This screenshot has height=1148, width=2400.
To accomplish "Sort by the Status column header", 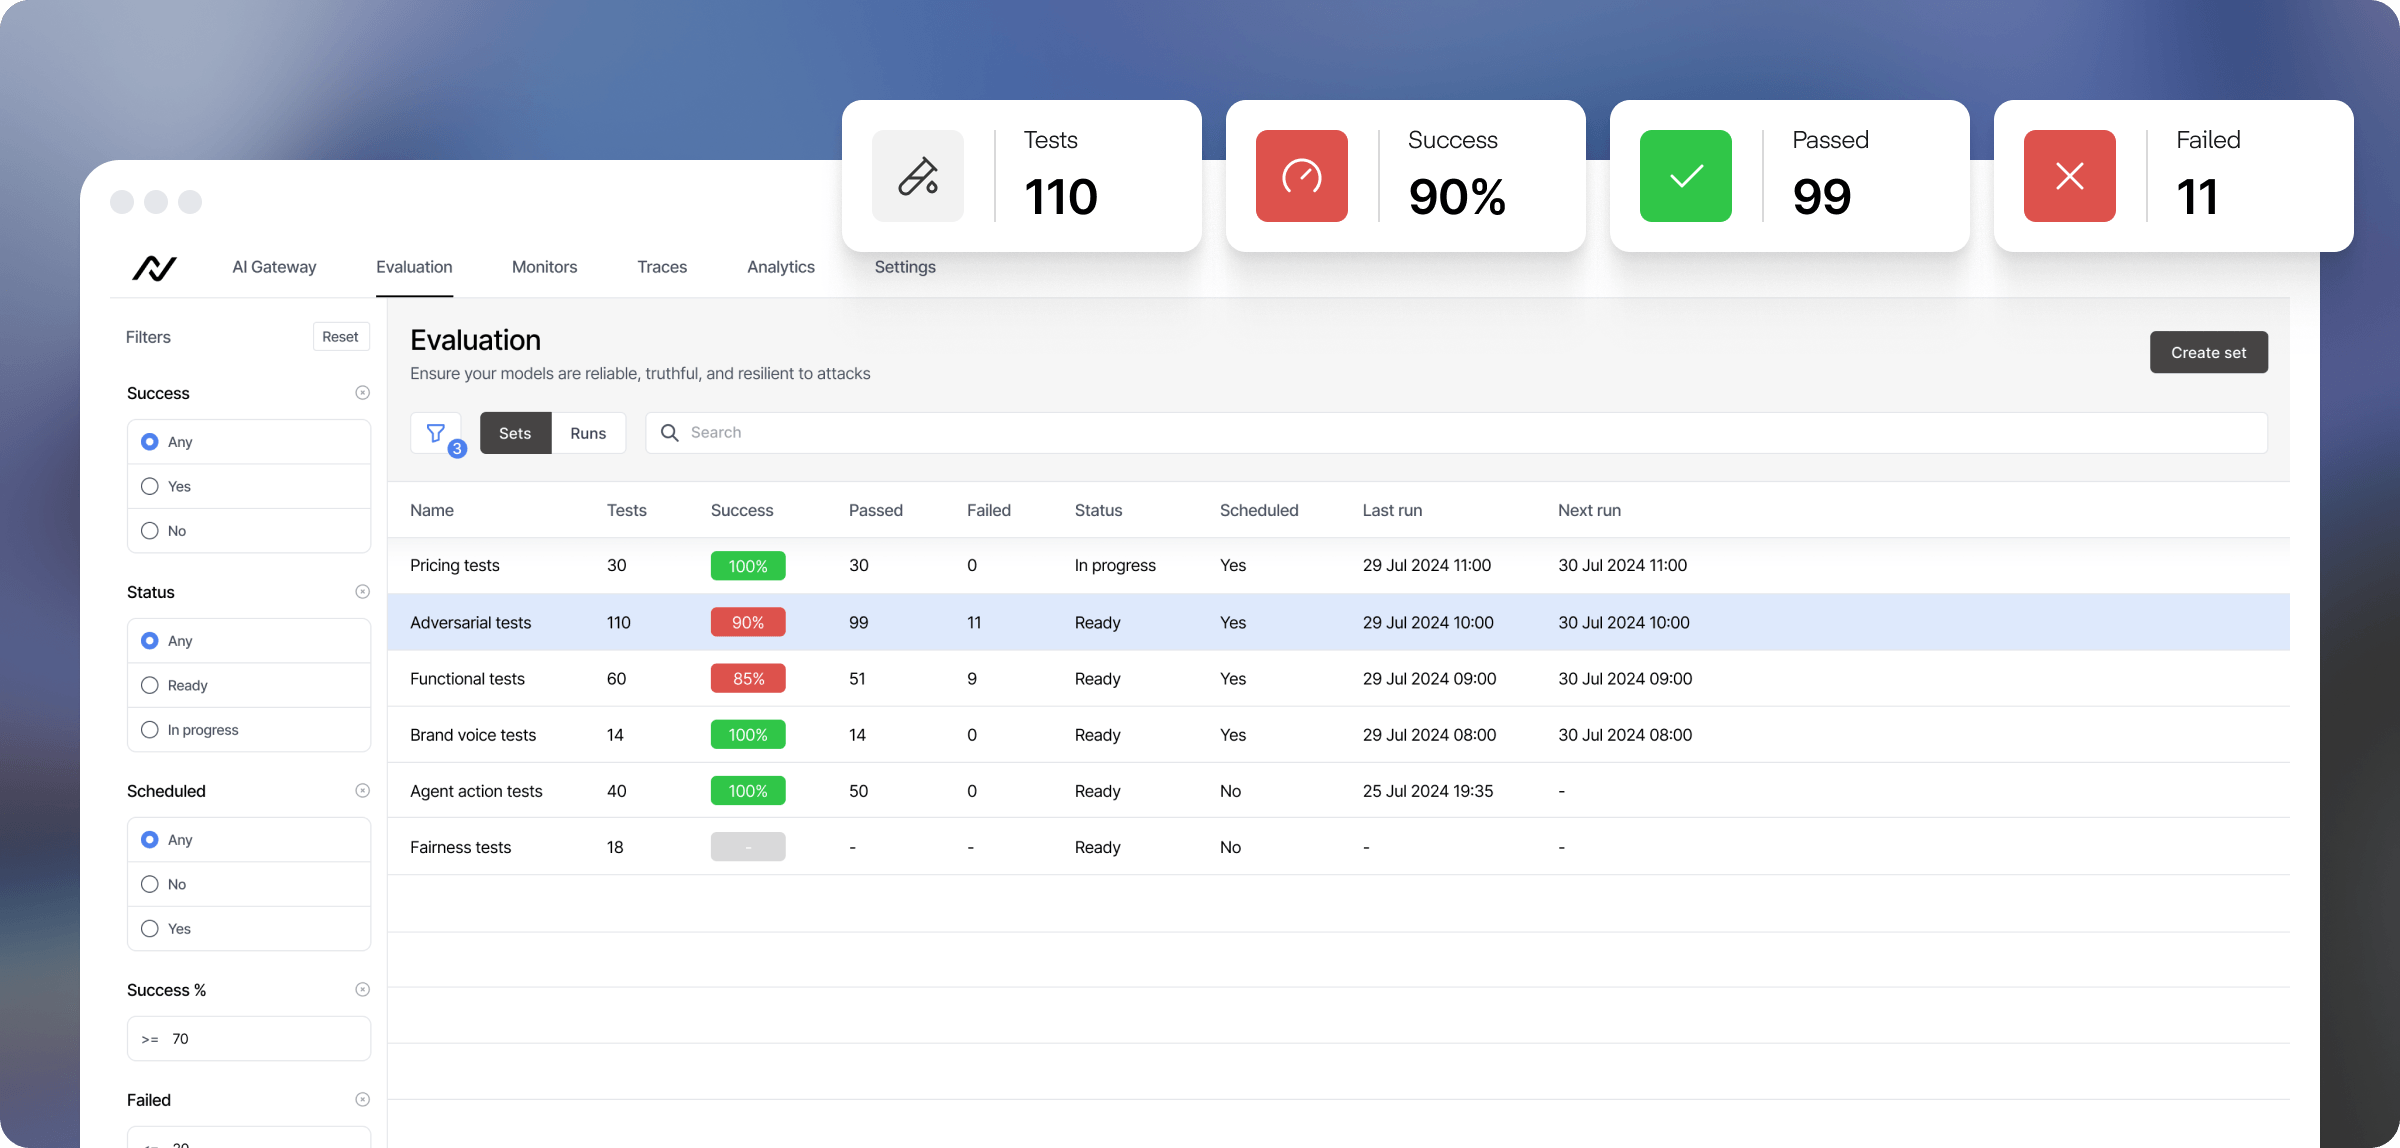I will [1098, 510].
